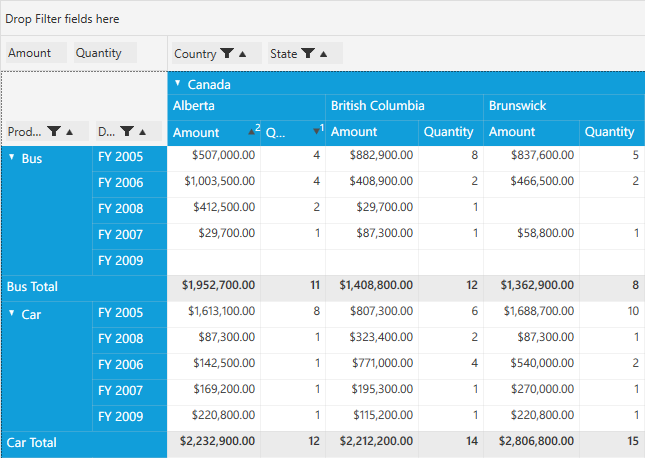645x458 pixels.
Task: Select the Brunswick column header
Action: click(517, 106)
